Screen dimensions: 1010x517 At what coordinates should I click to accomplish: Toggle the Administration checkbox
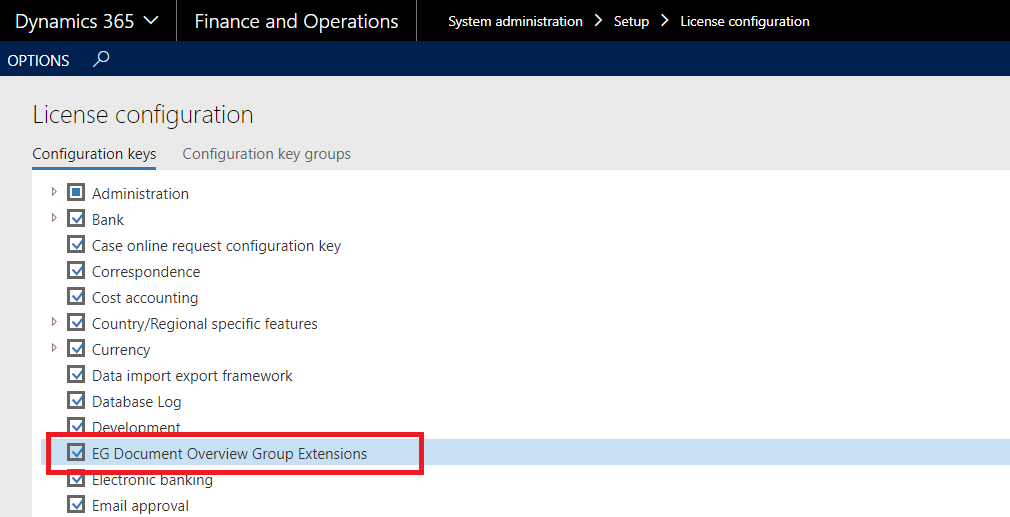coord(76,193)
